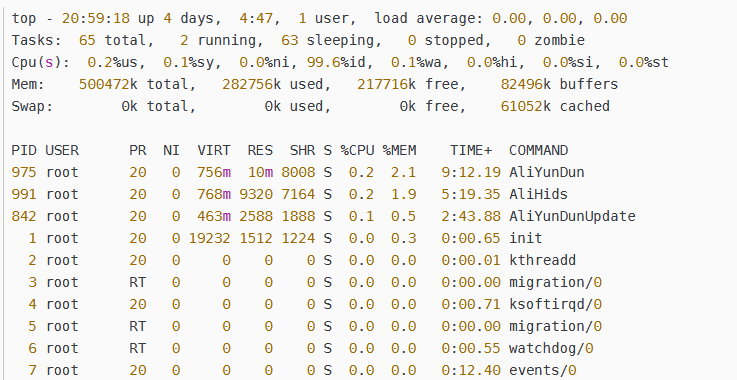Viewport: 737px width, 380px height.
Task: Select the load average label text
Action: pos(428,18)
